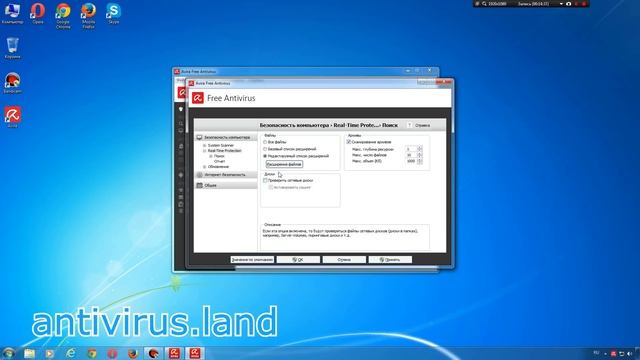Open the 'Общее' section
640x360 pixels.
click(226, 185)
